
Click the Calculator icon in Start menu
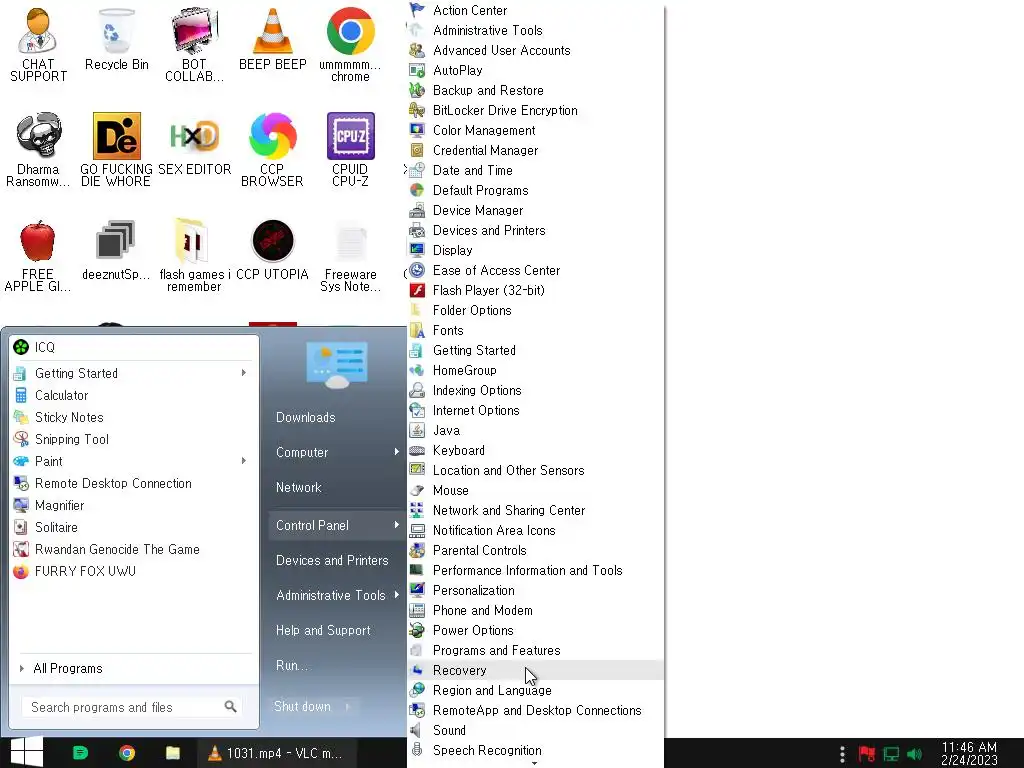tap(21, 395)
